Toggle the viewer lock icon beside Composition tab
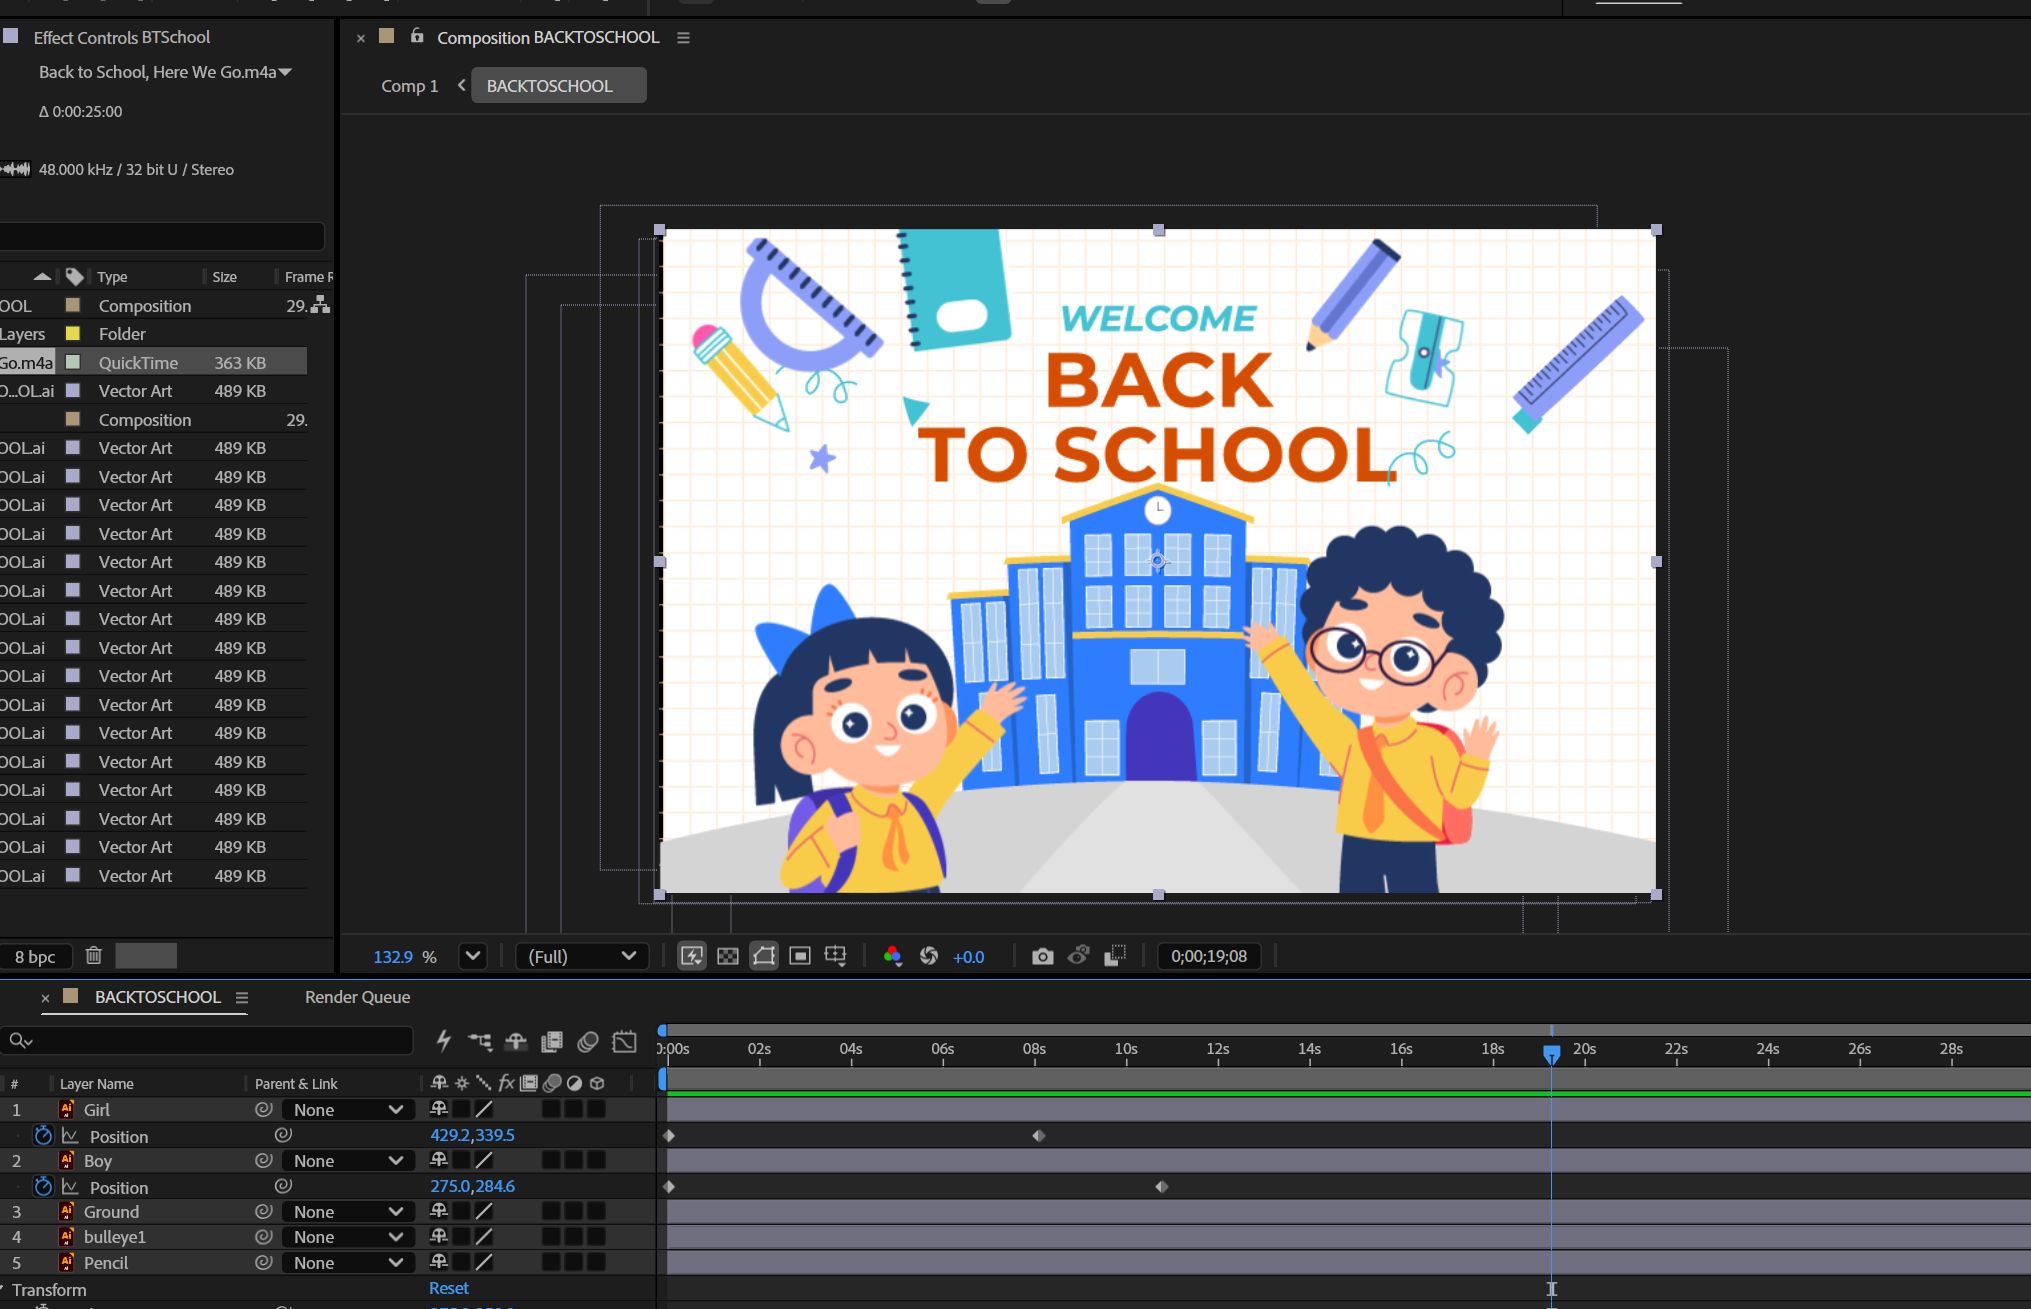Image resolution: width=2031 pixels, height=1309 pixels. (417, 36)
